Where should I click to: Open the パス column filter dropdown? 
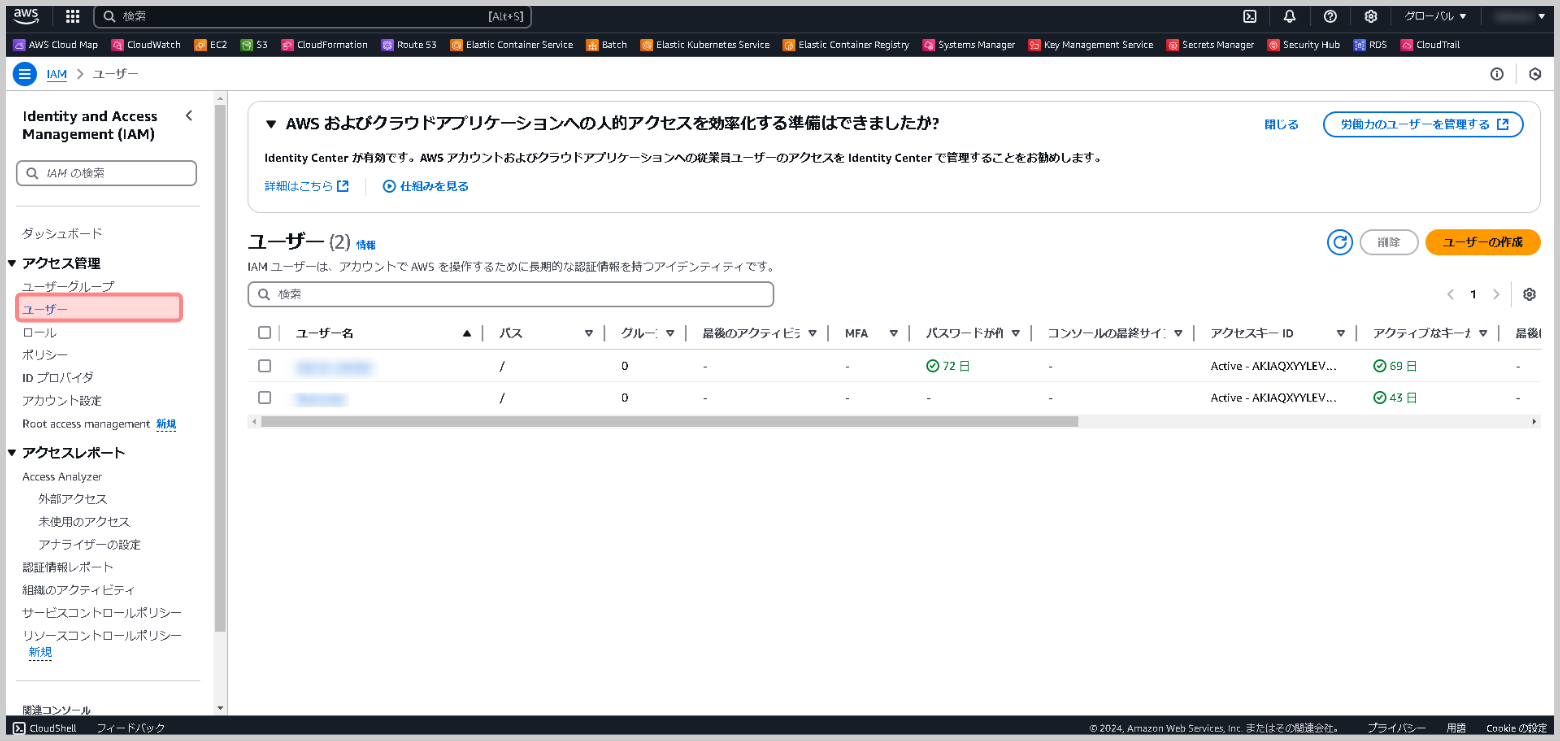click(589, 333)
